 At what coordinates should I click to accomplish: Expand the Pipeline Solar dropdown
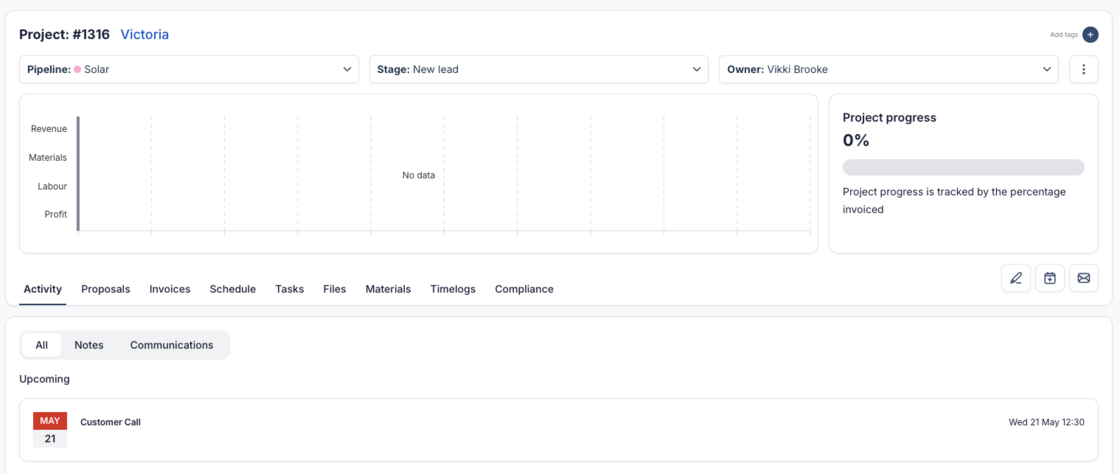(x=188, y=69)
